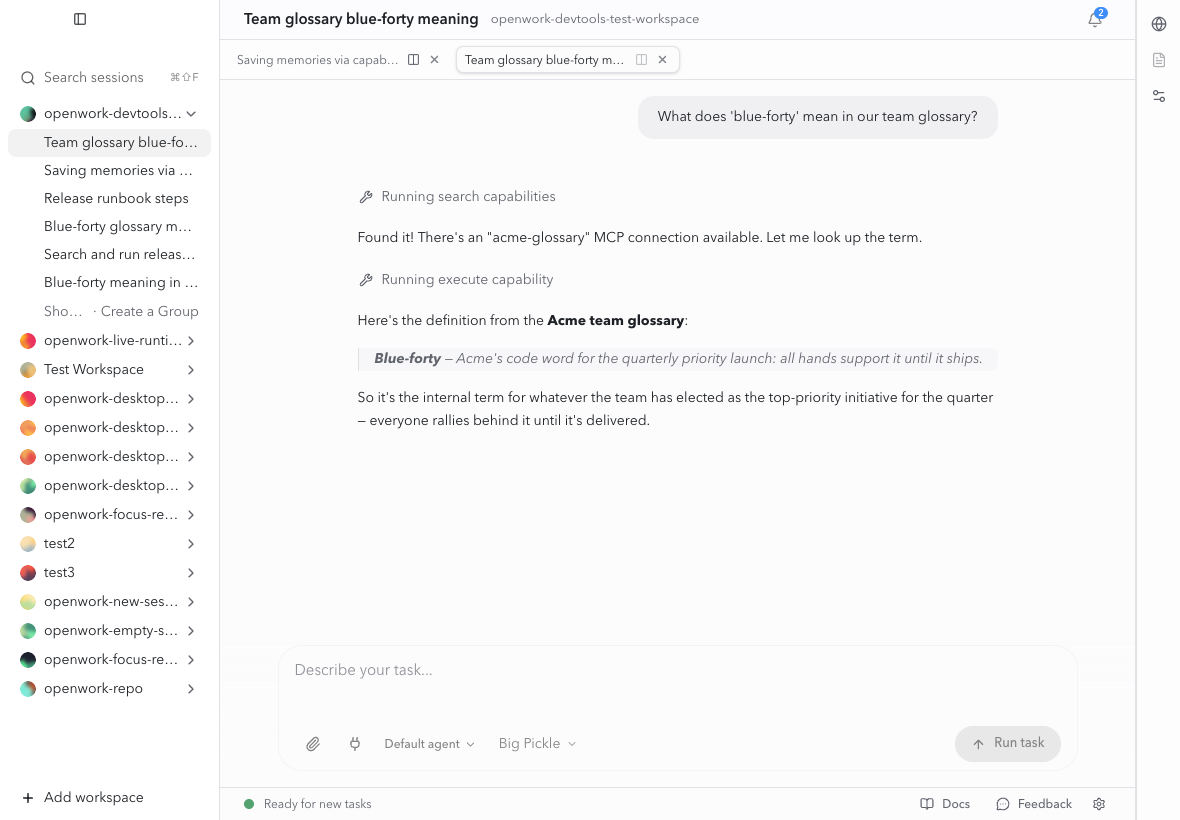Switch to Team glossary blue-forty tab

[x=544, y=60]
